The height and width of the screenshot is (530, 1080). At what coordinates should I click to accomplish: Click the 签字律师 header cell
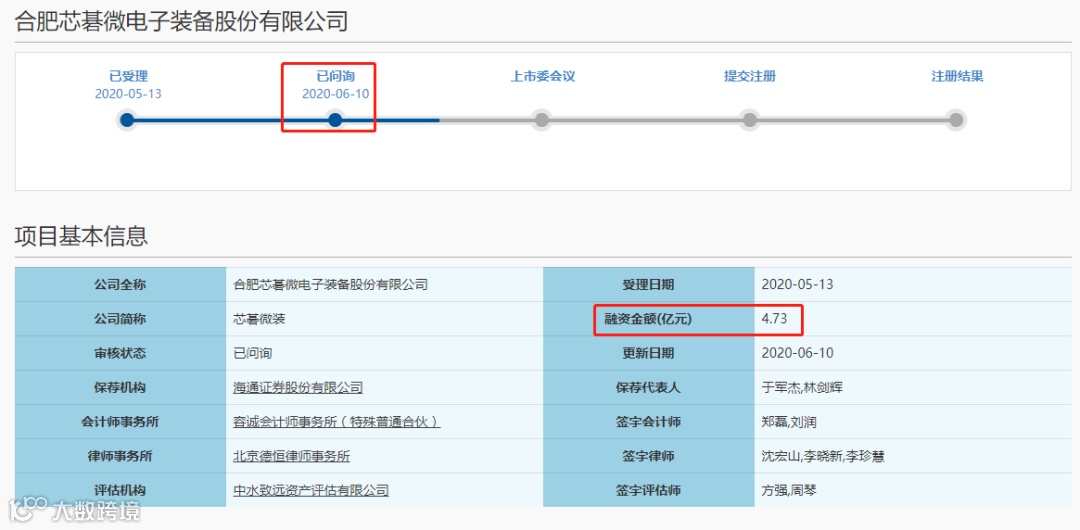coord(649,456)
